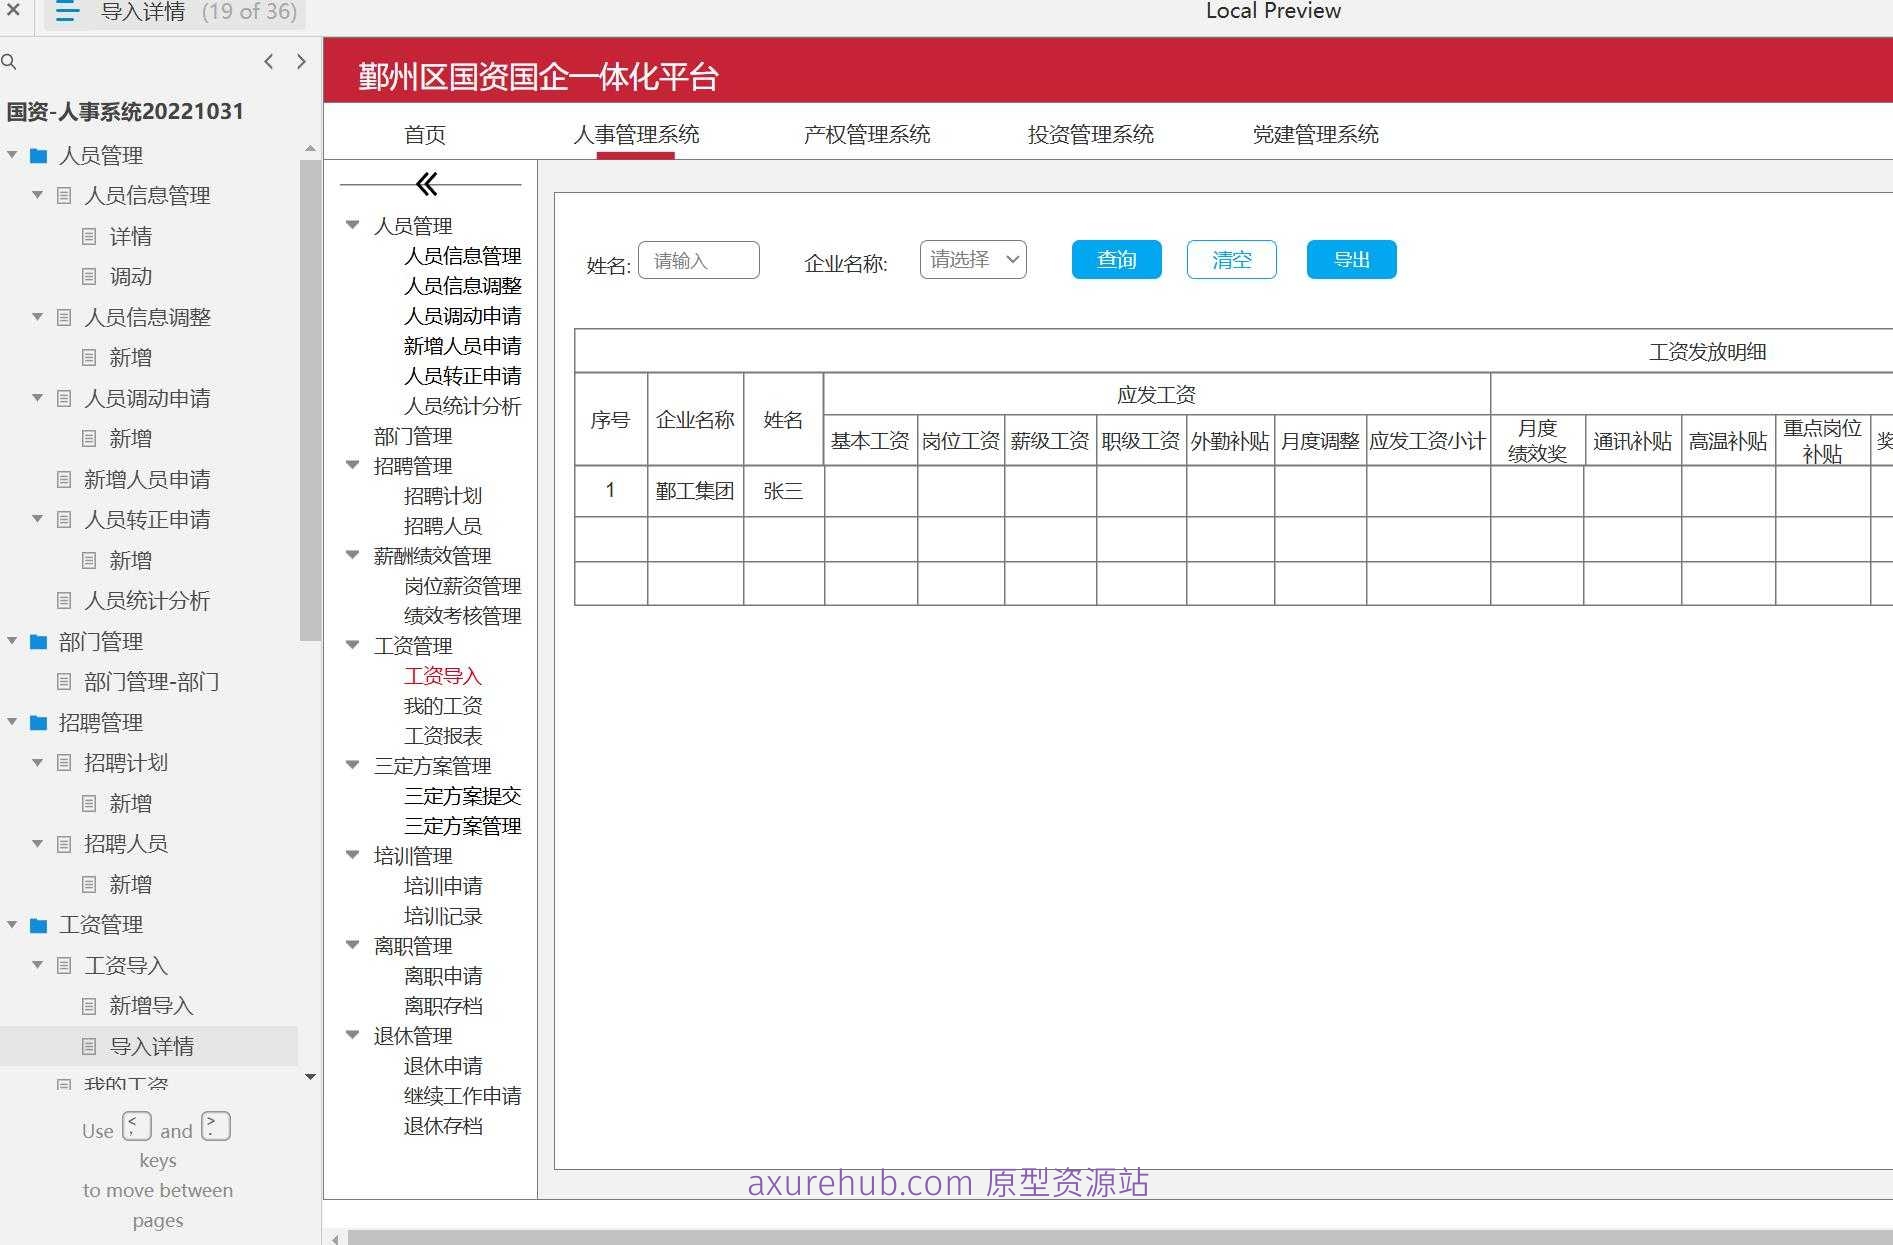The width and height of the screenshot is (1893, 1245).
Task: Open the 企业名称 请选择 dropdown
Action: [971, 259]
